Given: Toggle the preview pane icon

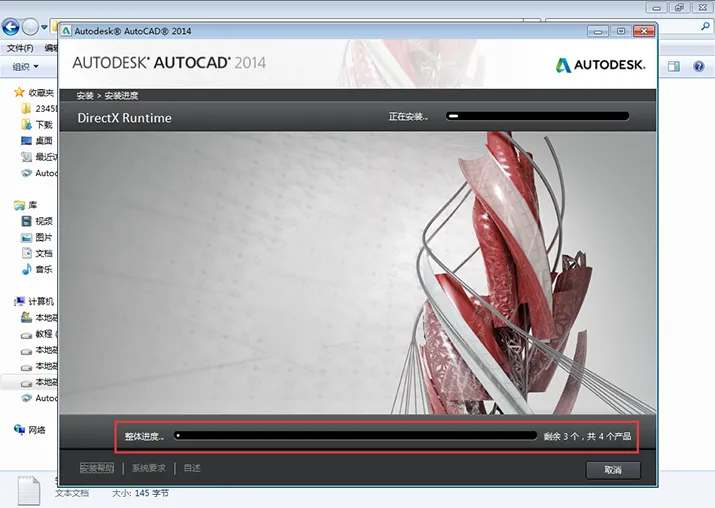Looking at the screenshot, I should coord(674,67).
